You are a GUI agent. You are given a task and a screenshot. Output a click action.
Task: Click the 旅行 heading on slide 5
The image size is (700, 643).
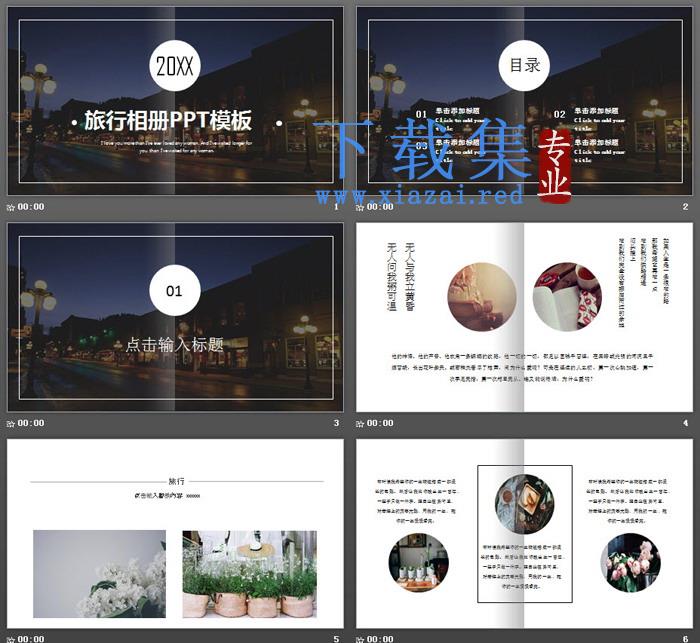coord(176,481)
